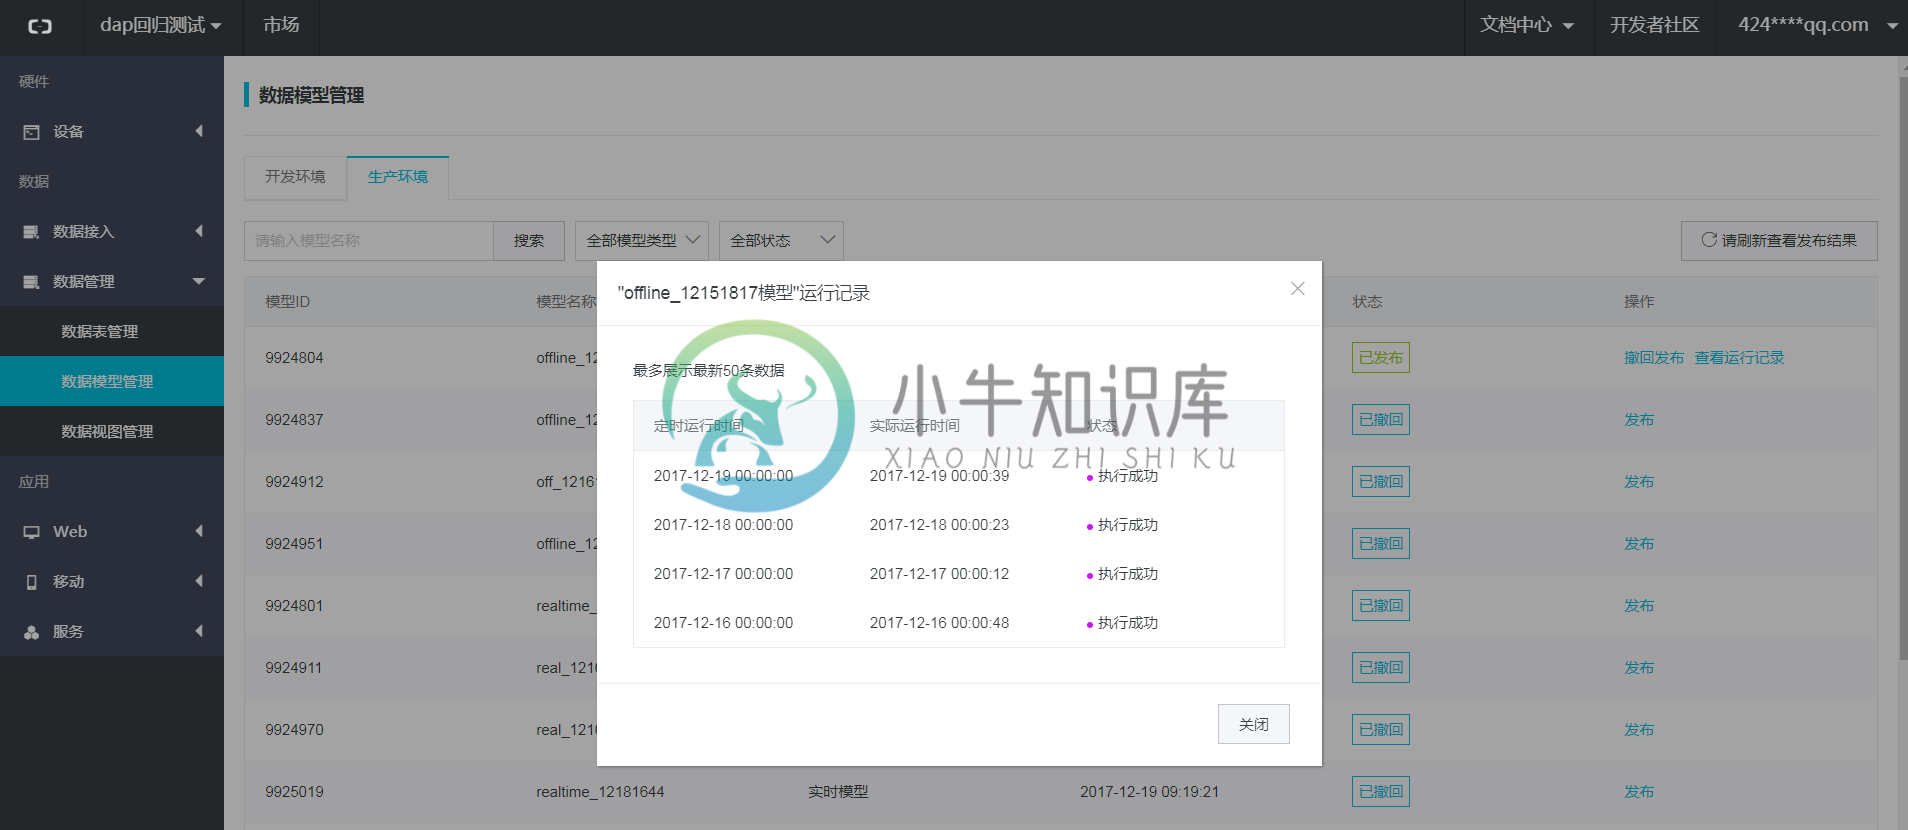Click 发布 for model 9924911
1908x830 pixels.
click(1639, 668)
